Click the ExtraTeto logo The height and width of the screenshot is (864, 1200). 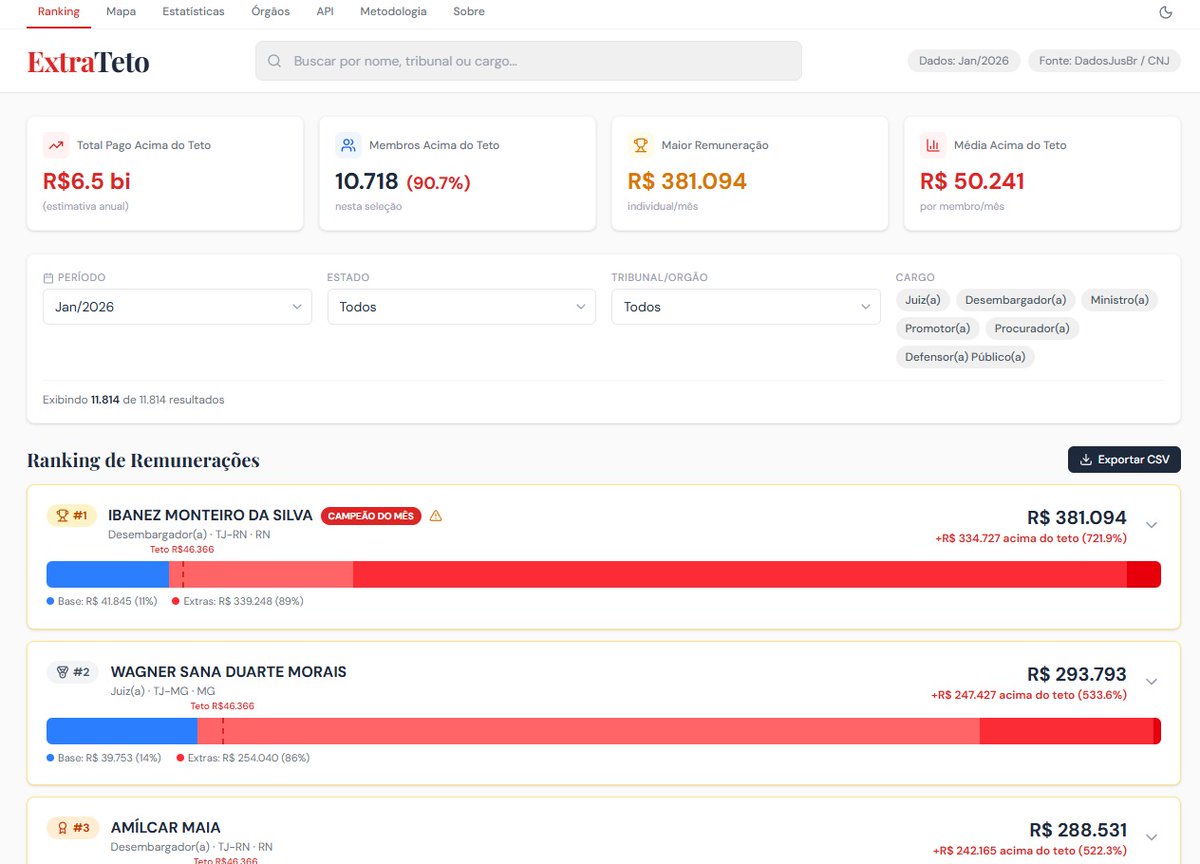(x=88, y=62)
